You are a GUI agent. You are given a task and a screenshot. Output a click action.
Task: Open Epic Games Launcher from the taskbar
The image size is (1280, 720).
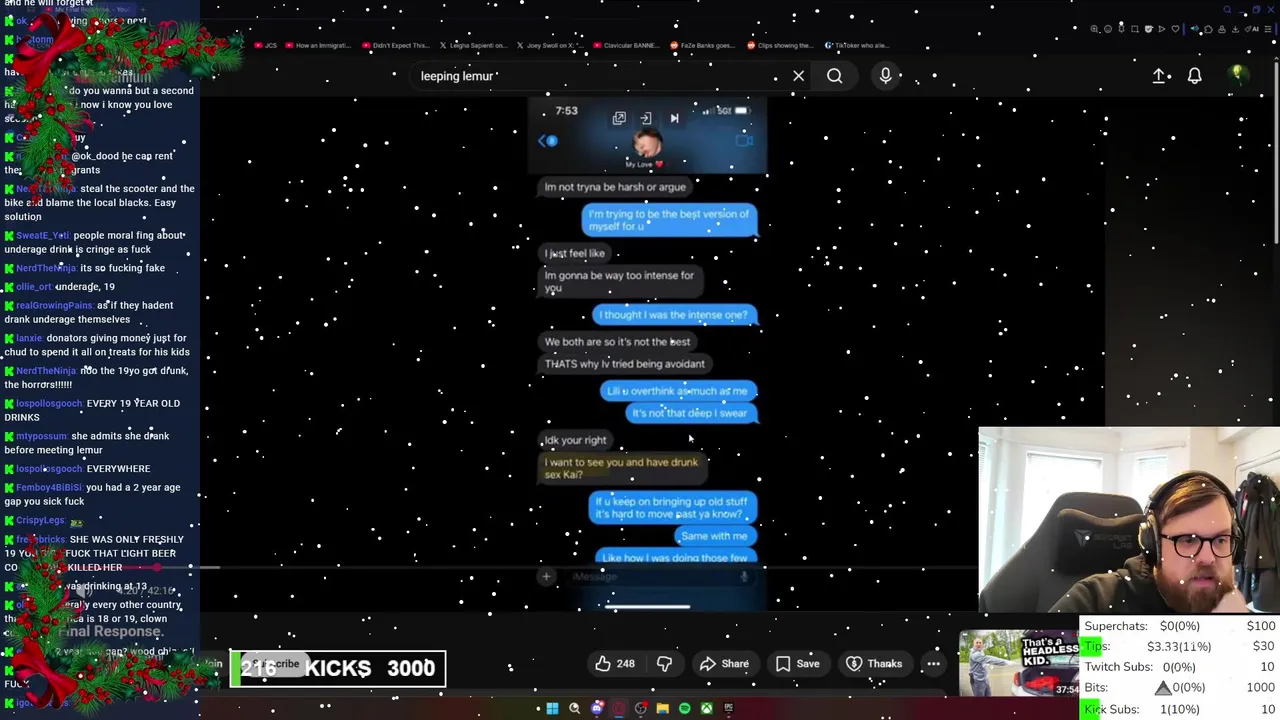coord(729,708)
